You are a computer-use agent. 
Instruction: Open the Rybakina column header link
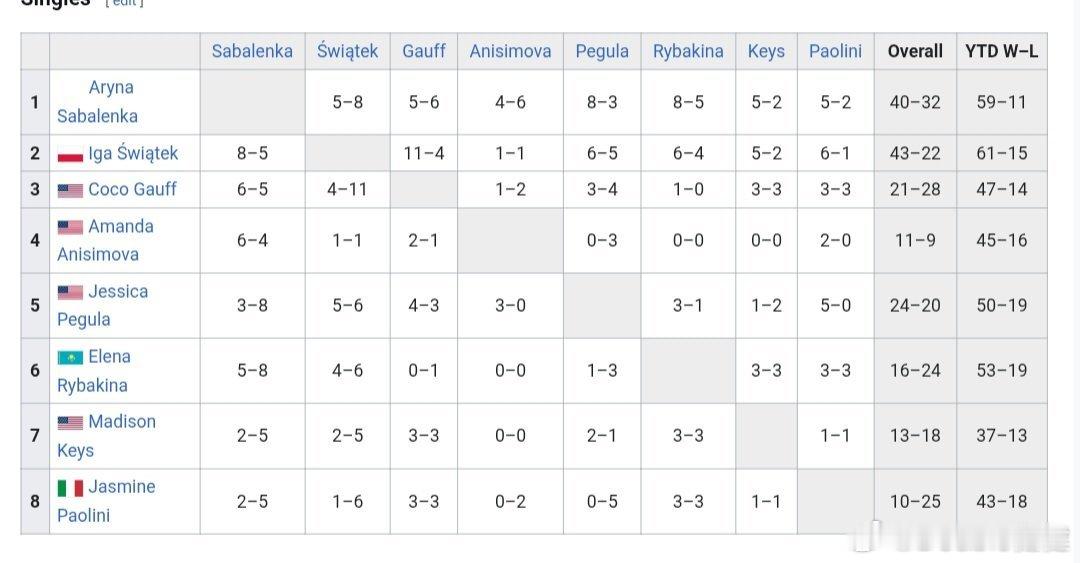pyautogui.click(x=688, y=51)
